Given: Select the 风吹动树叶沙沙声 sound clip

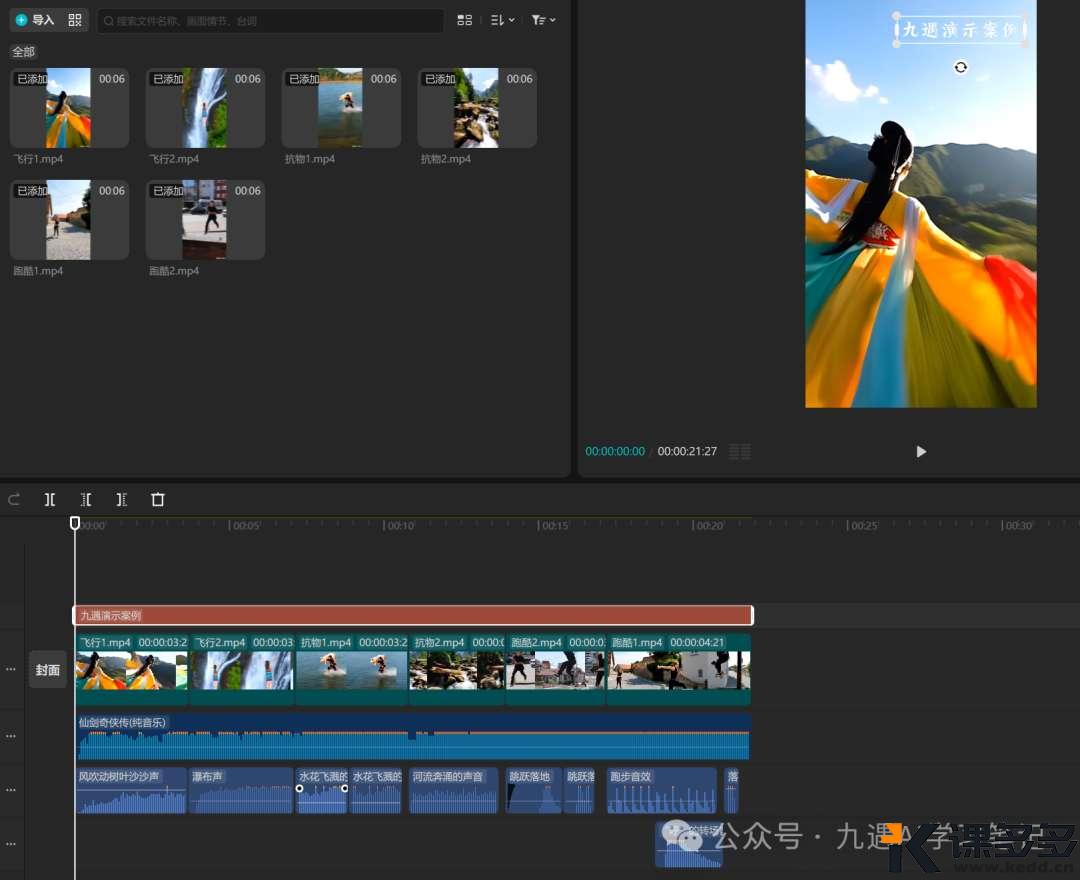Looking at the screenshot, I should [131, 790].
